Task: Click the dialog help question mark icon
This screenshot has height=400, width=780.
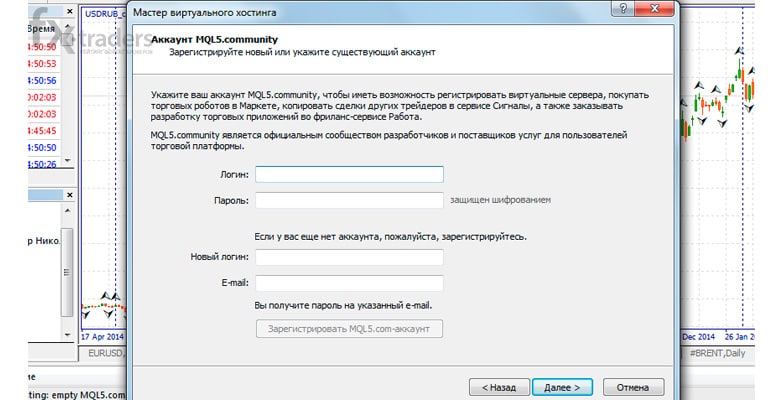Action: tap(624, 8)
